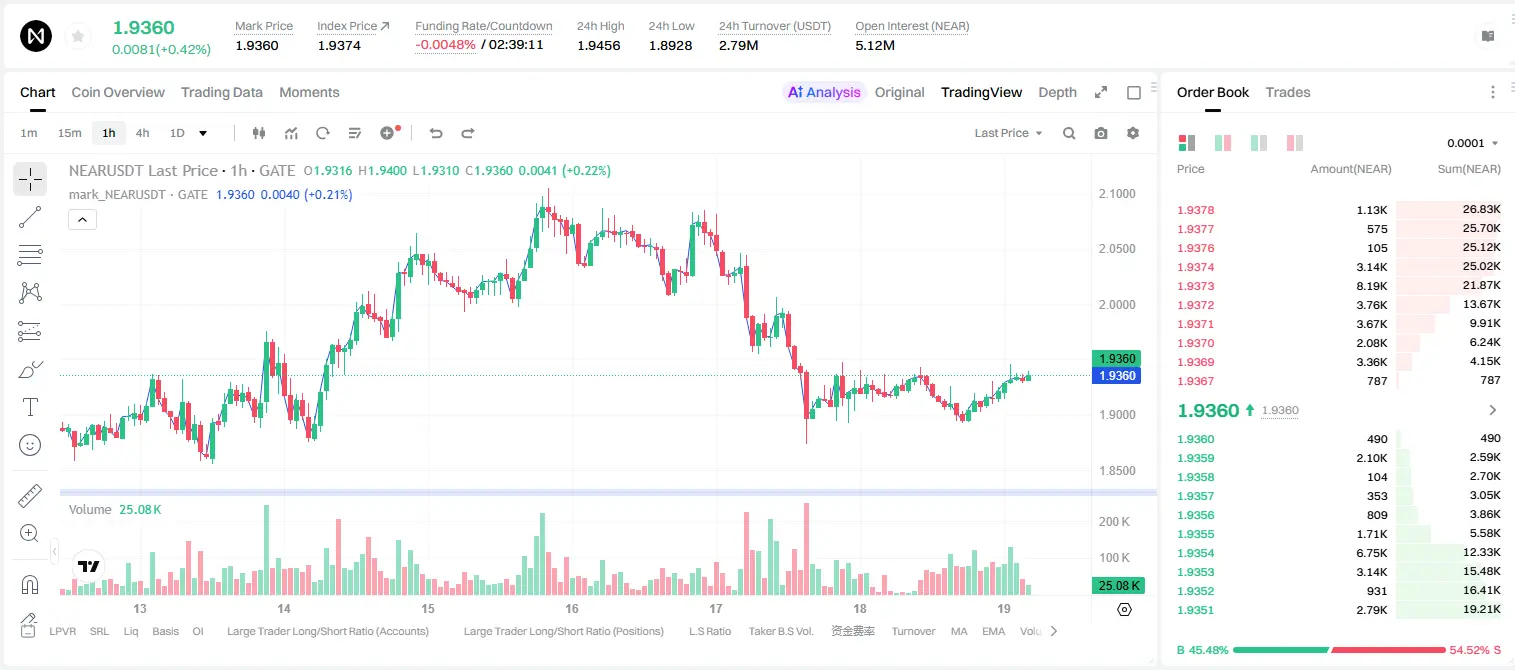Open the ruler measure tool
1515x670 pixels.
click(x=30, y=496)
